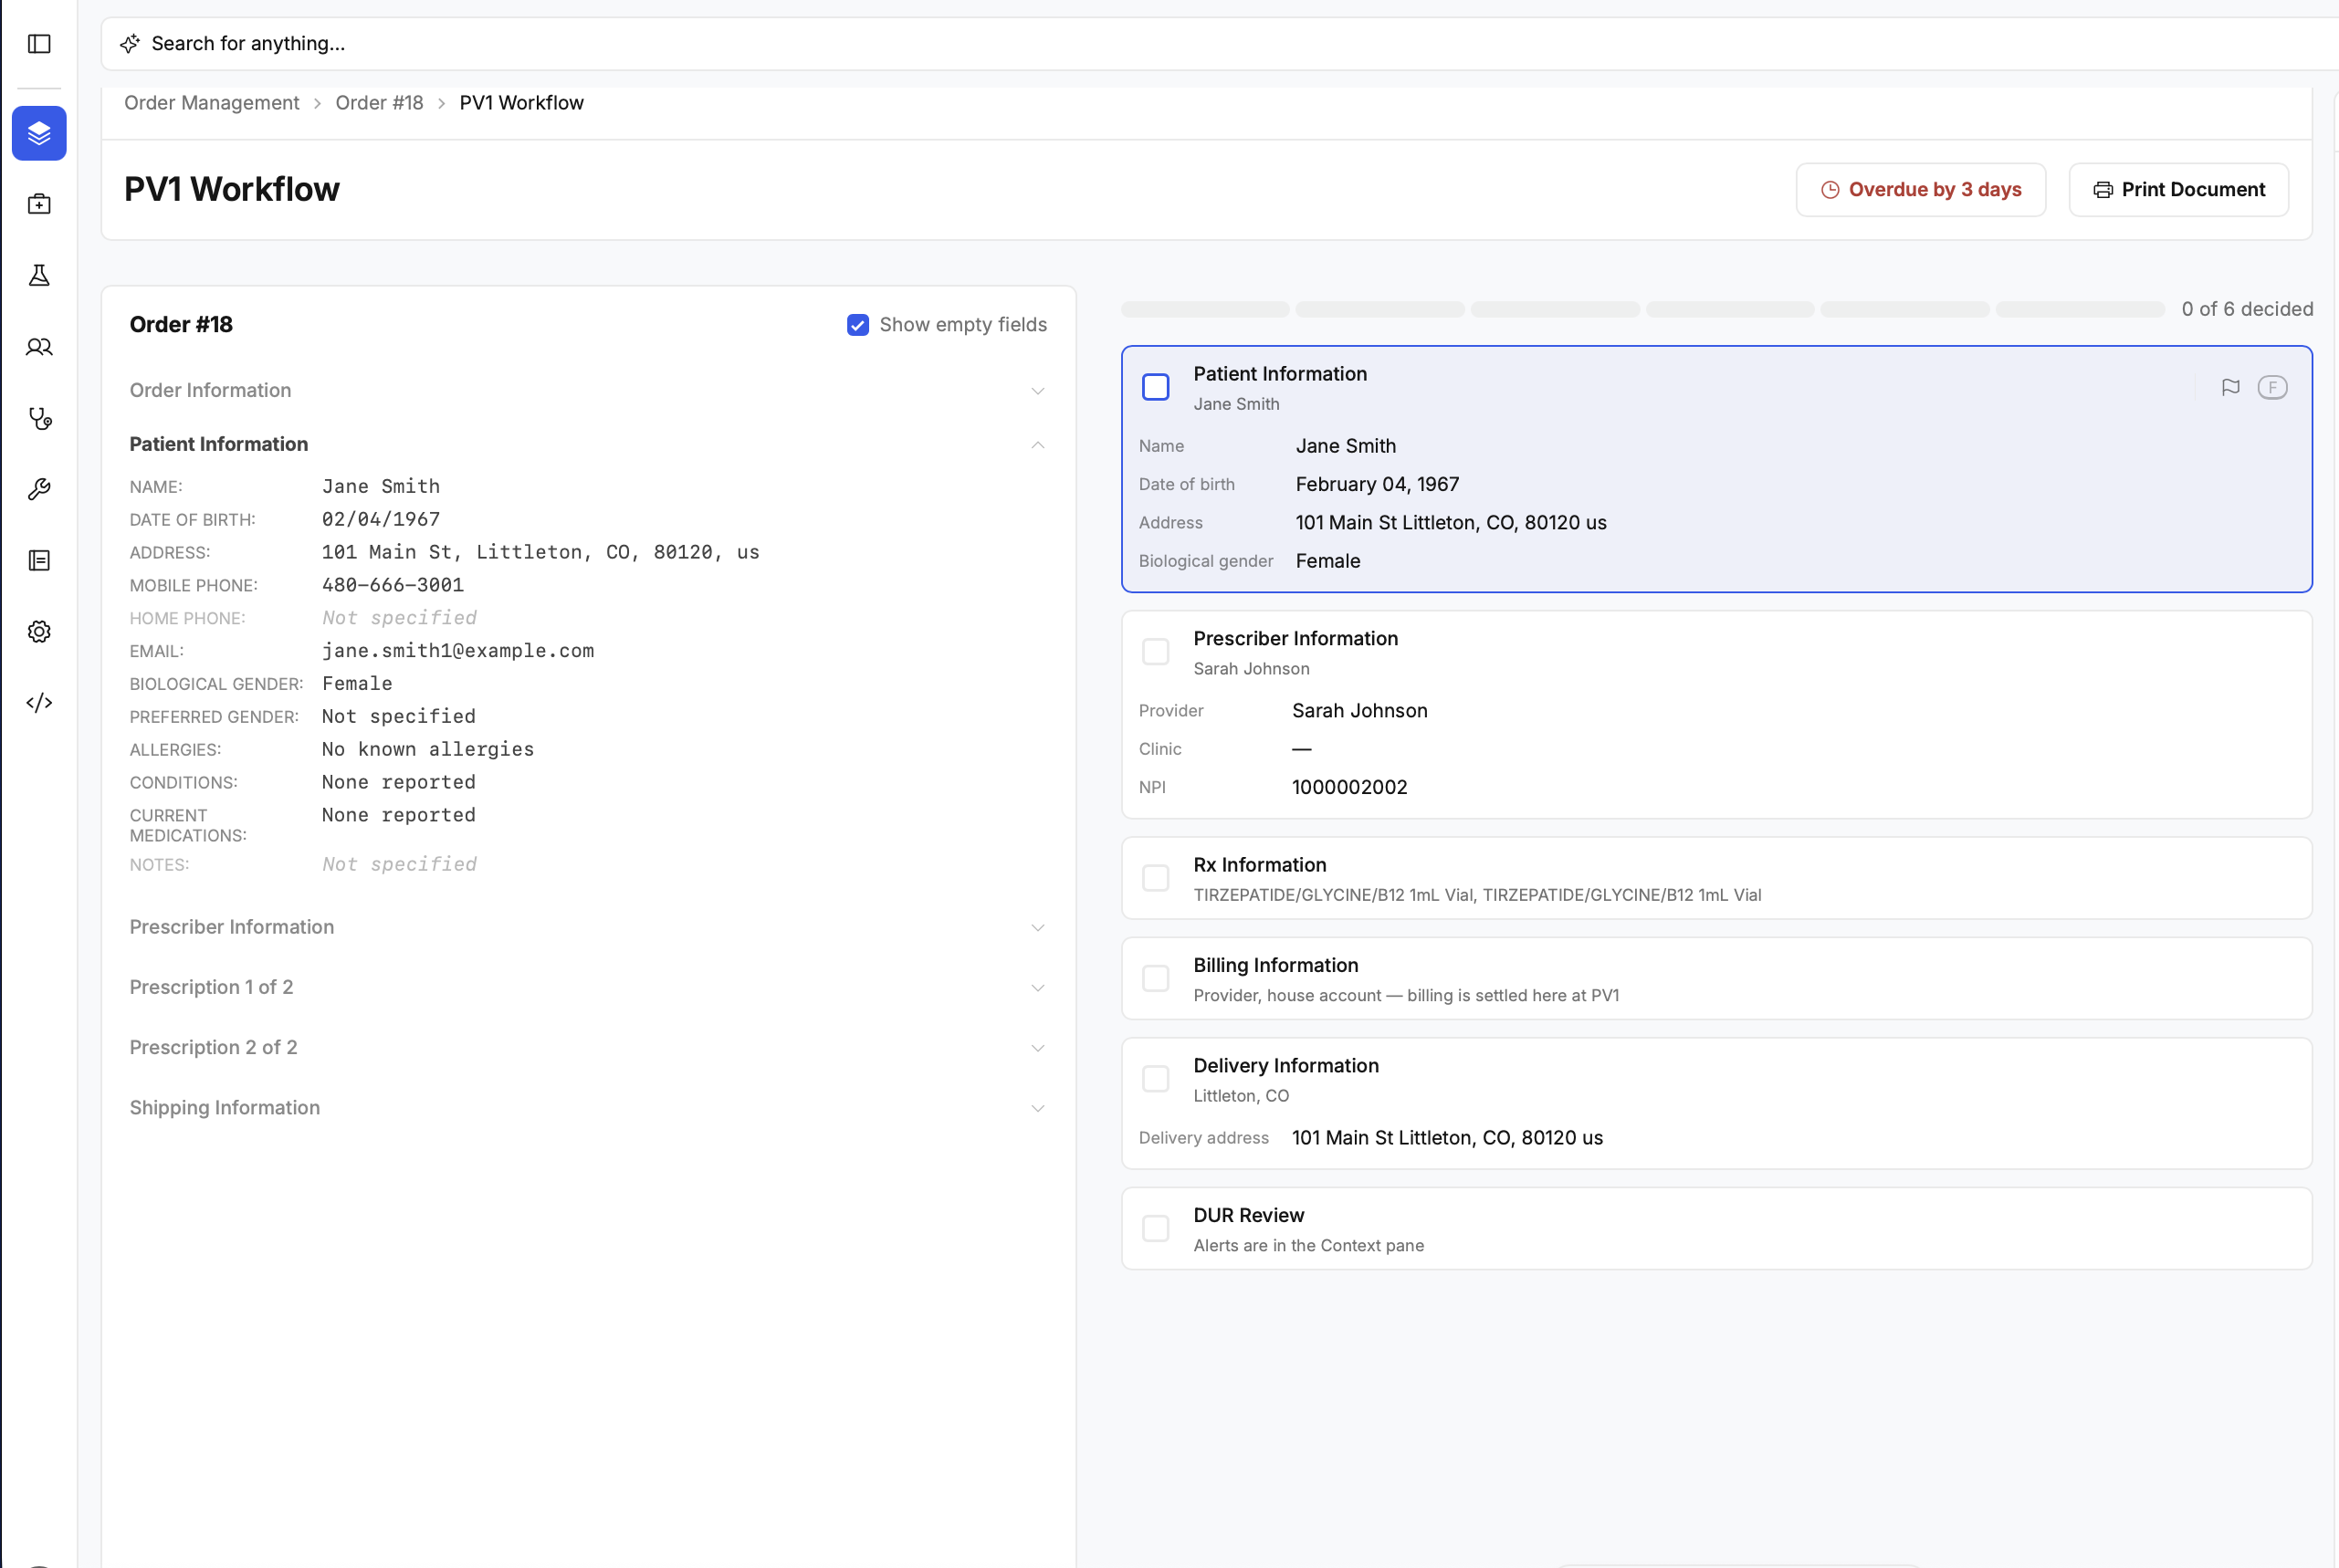Click PV1 Workflow breadcrumb

(x=521, y=103)
